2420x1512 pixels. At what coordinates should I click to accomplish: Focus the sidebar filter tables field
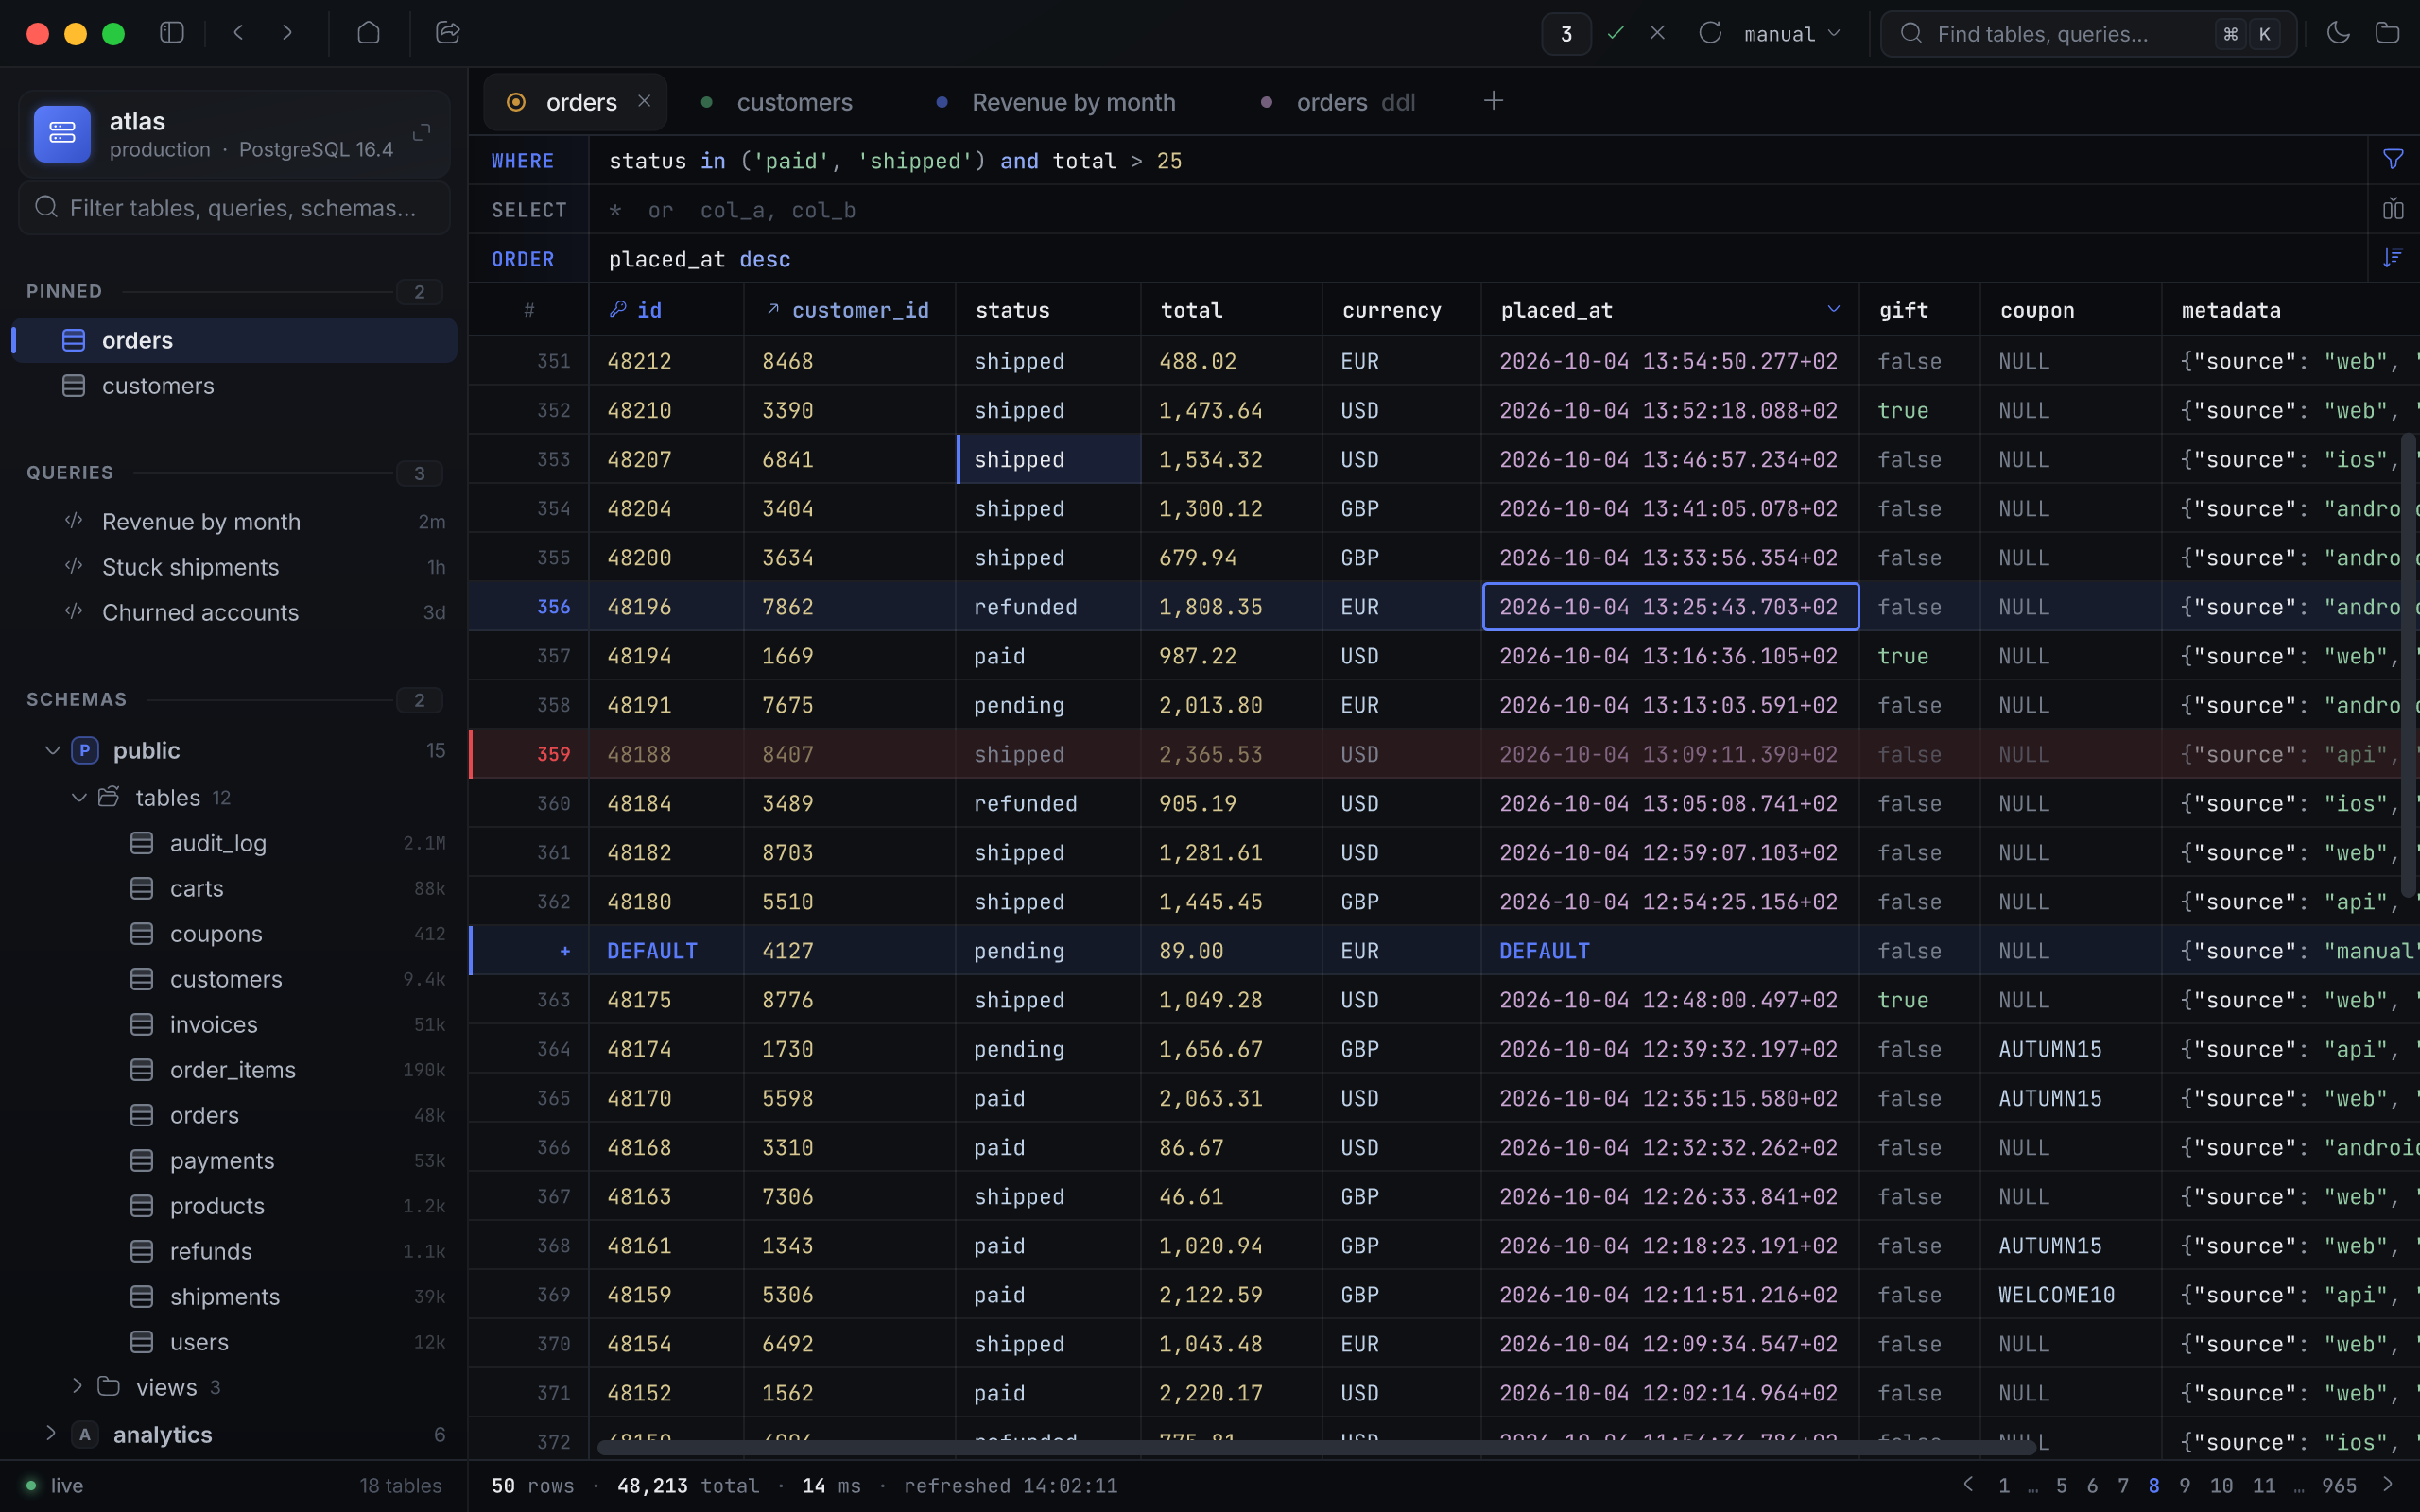[234, 208]
